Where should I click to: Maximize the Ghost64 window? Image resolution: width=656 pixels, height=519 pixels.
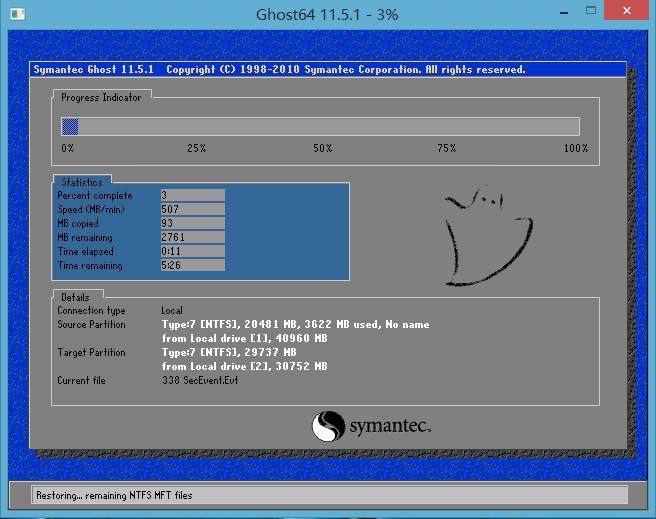592,12
